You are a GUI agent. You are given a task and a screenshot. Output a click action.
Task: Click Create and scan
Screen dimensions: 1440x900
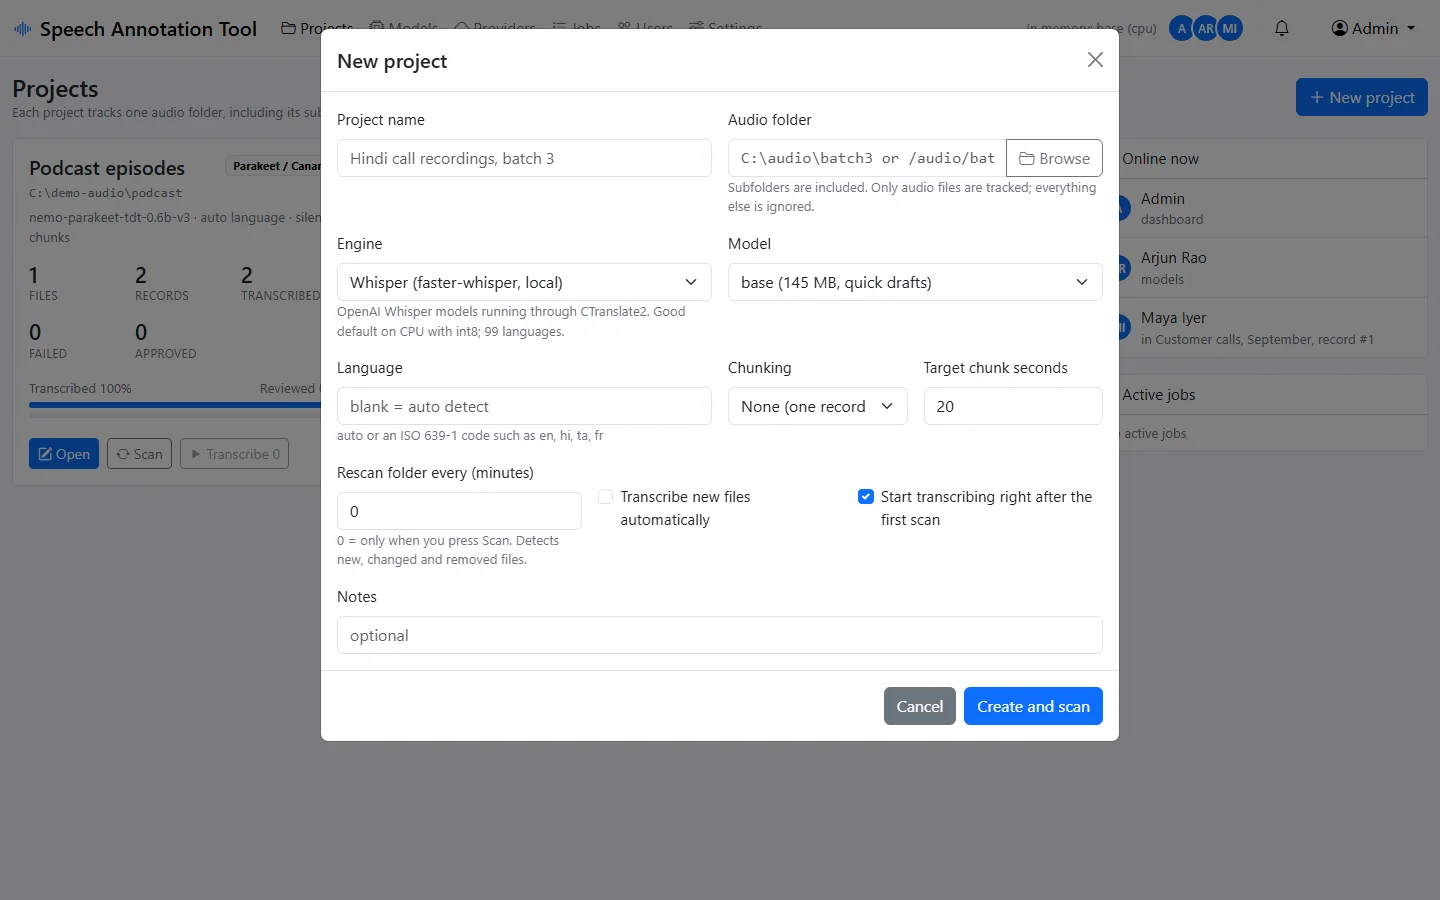point(1033,706)
